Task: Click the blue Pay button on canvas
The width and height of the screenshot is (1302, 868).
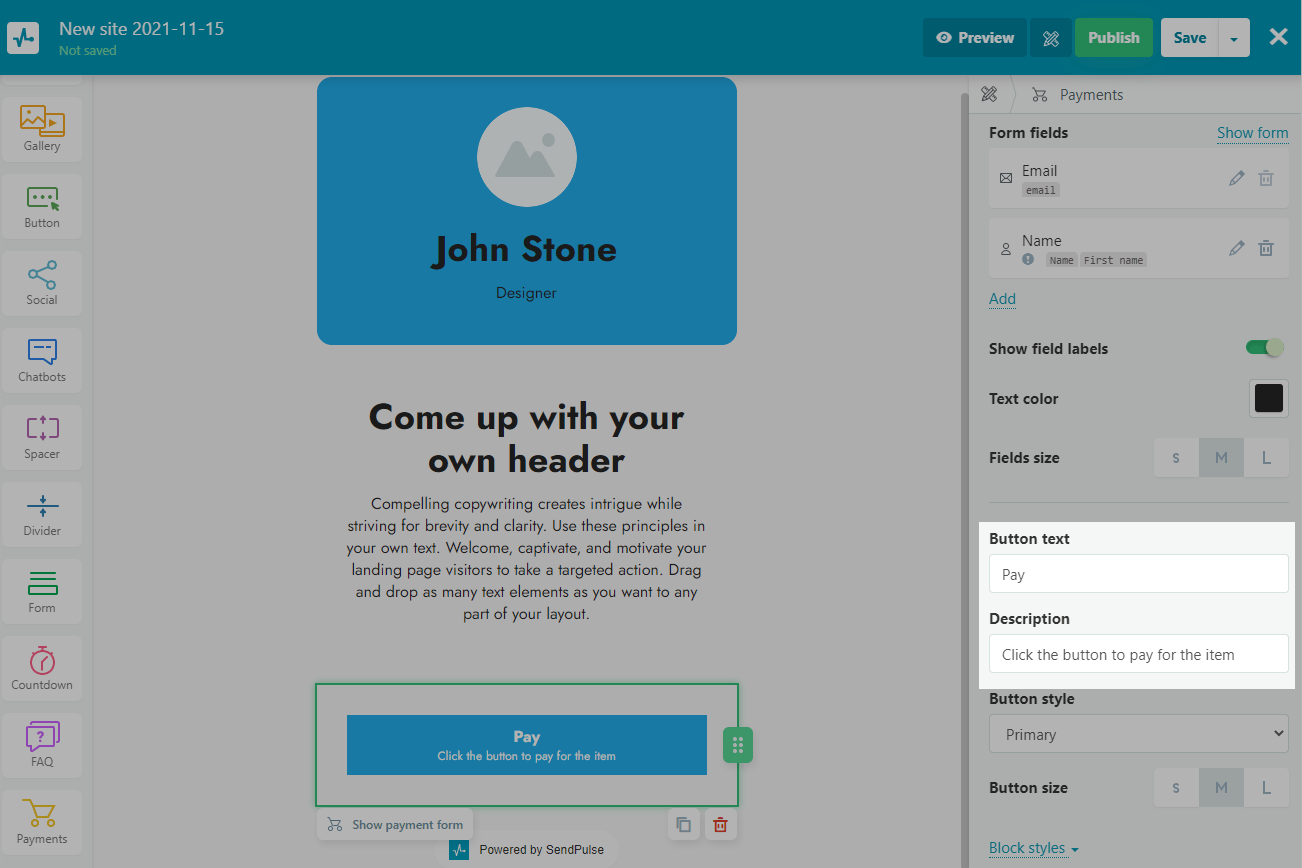Action: pos(527,745)
